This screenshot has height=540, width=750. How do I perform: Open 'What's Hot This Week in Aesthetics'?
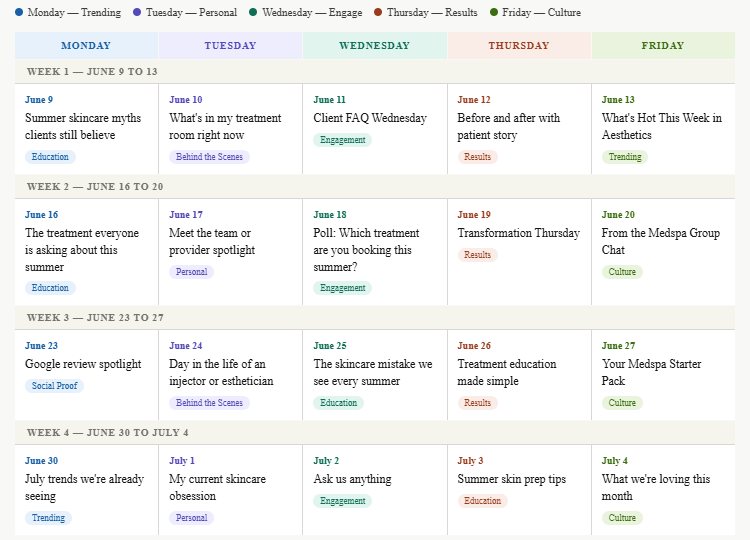[662, 126]
